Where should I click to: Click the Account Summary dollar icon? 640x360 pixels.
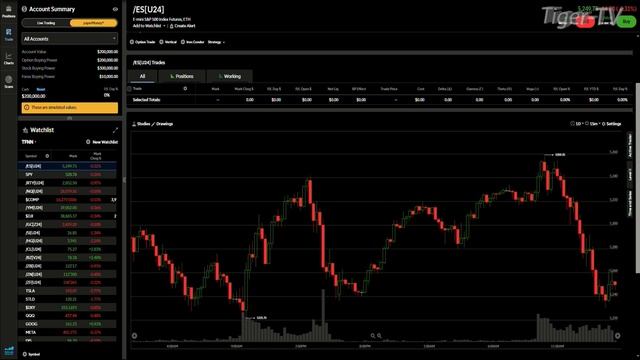pyautogui.click(x=24, y=9)
